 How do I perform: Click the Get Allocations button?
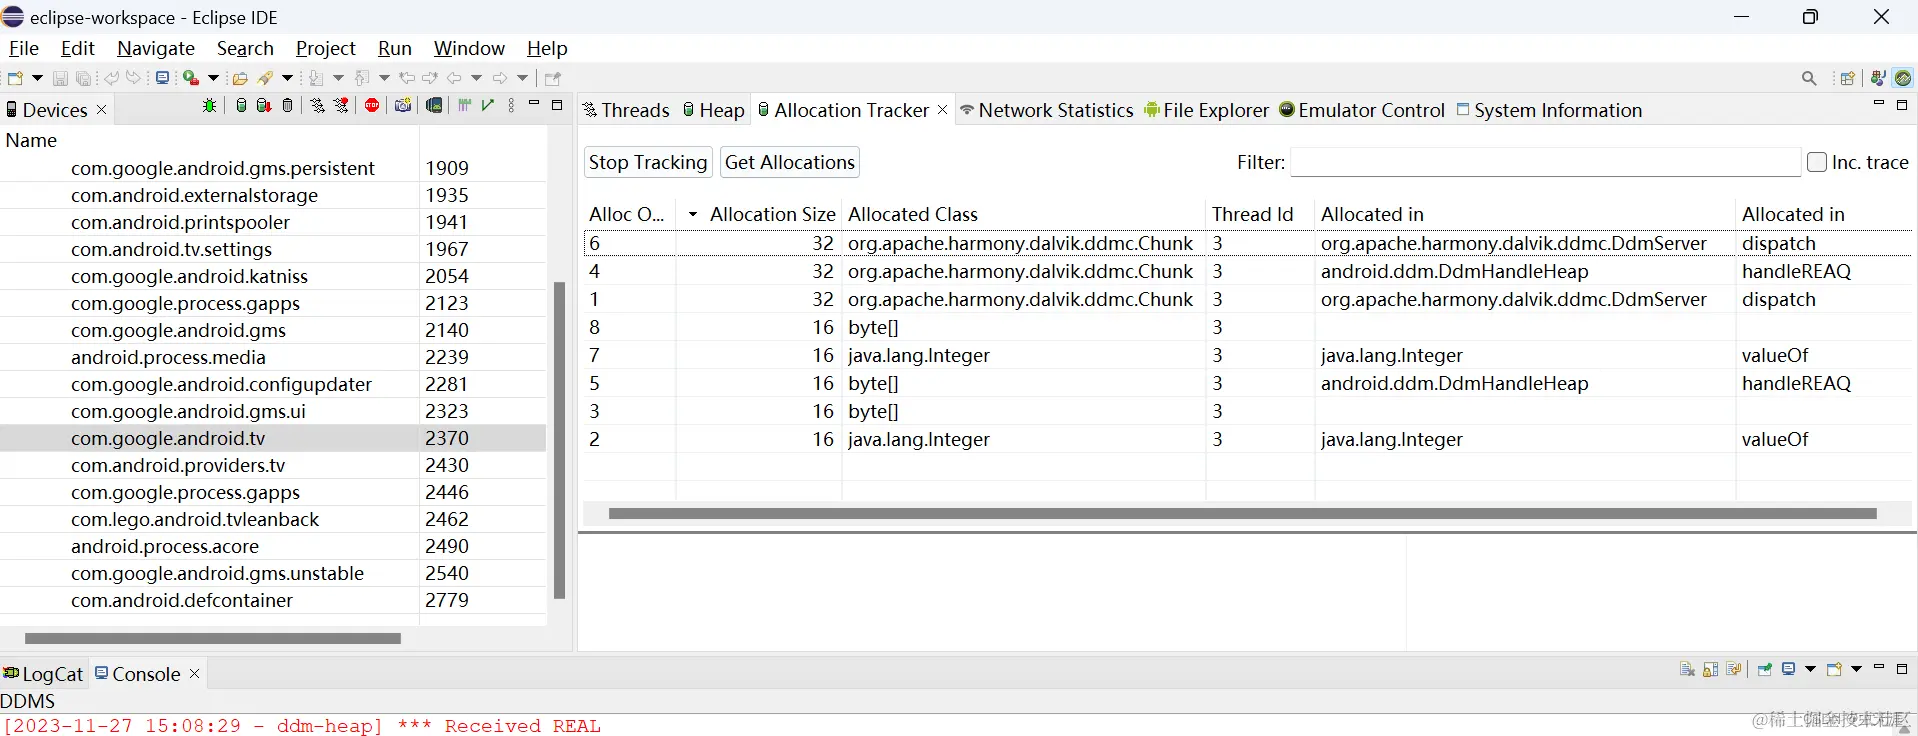[790, 162]
